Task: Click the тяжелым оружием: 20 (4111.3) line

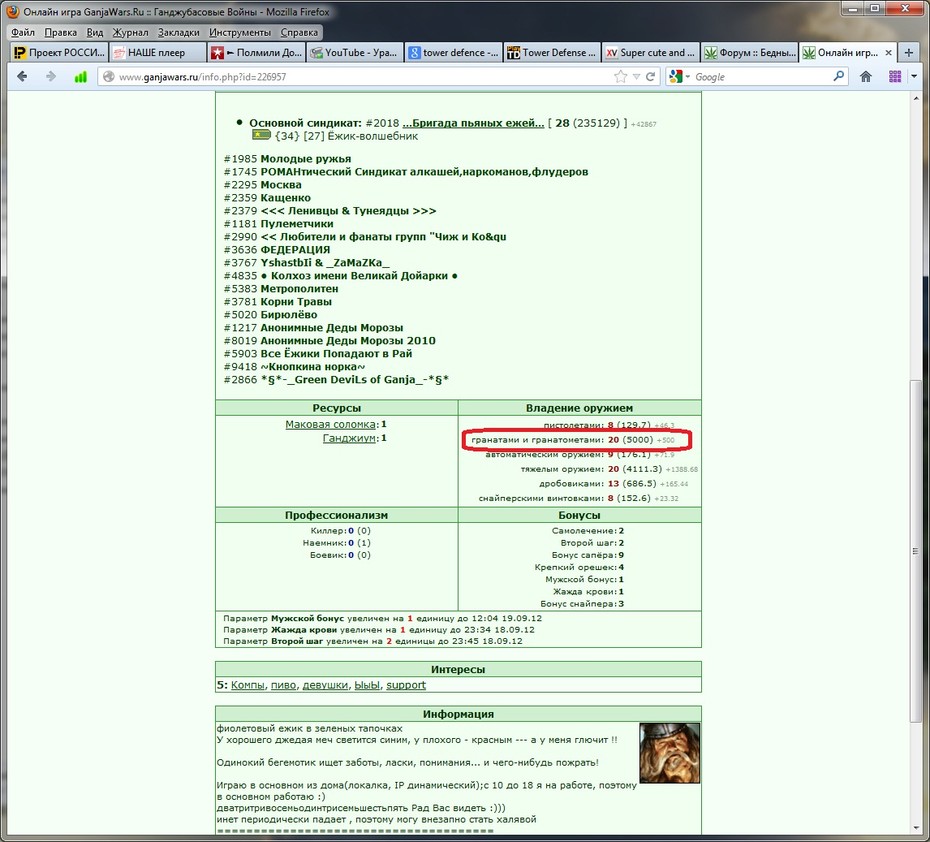Action: pos(609,469)
